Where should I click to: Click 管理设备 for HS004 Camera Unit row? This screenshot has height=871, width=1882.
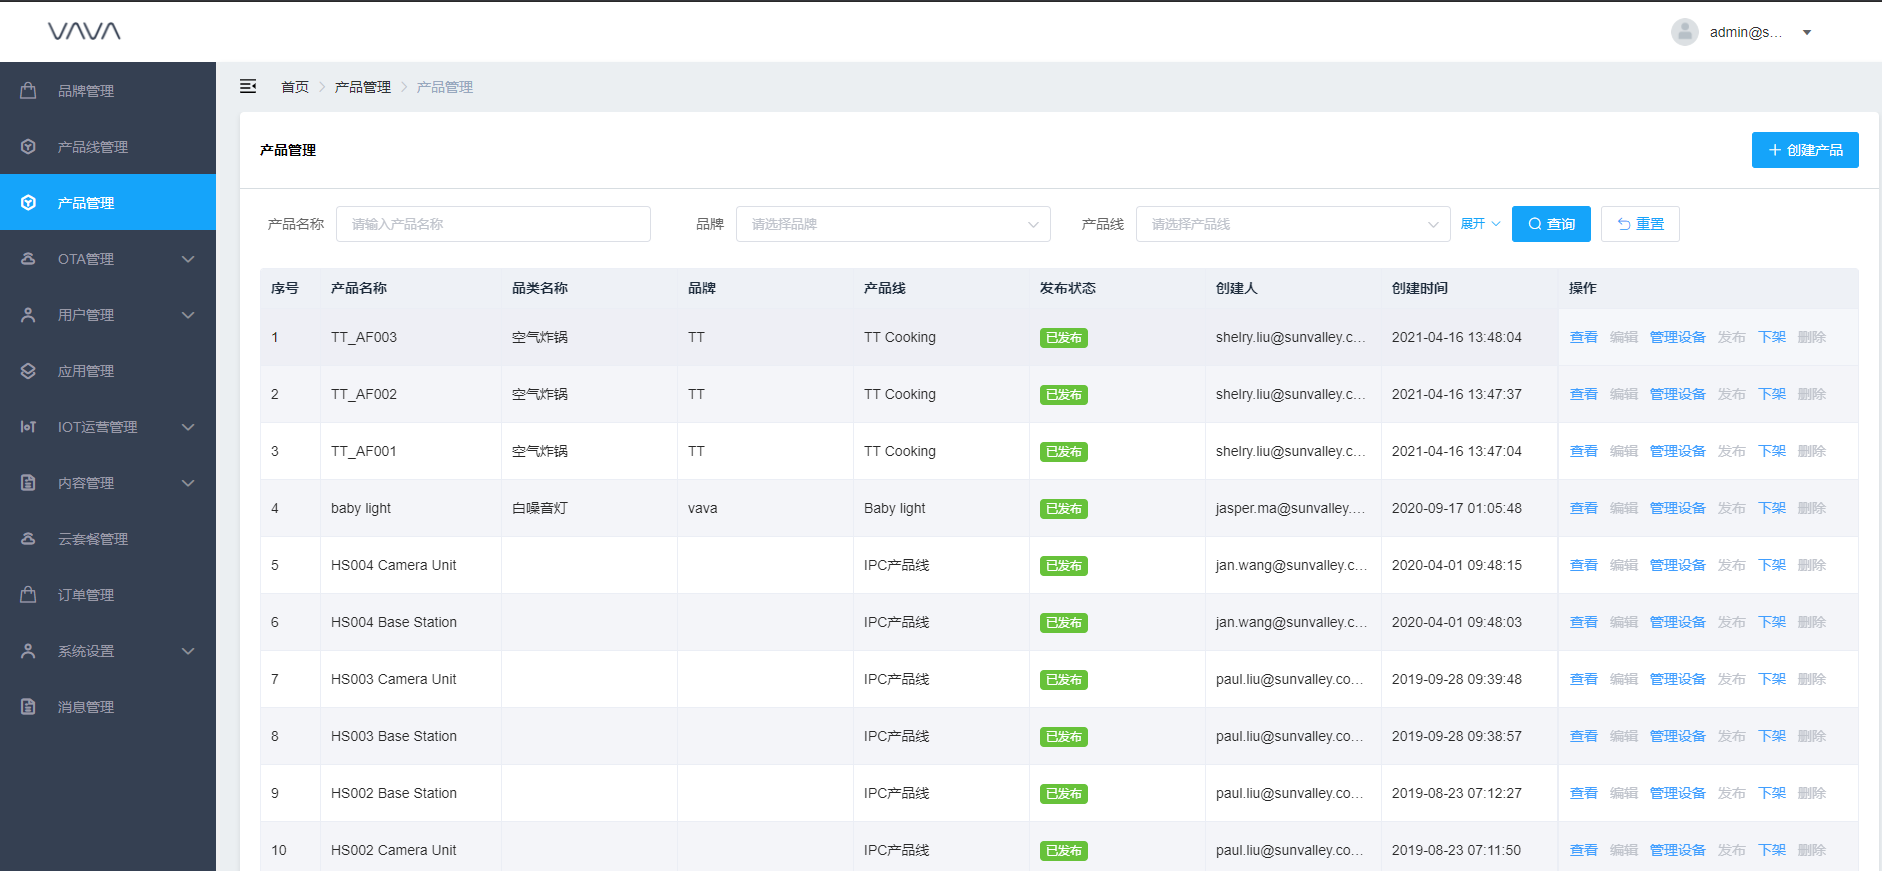point(1678,565)
